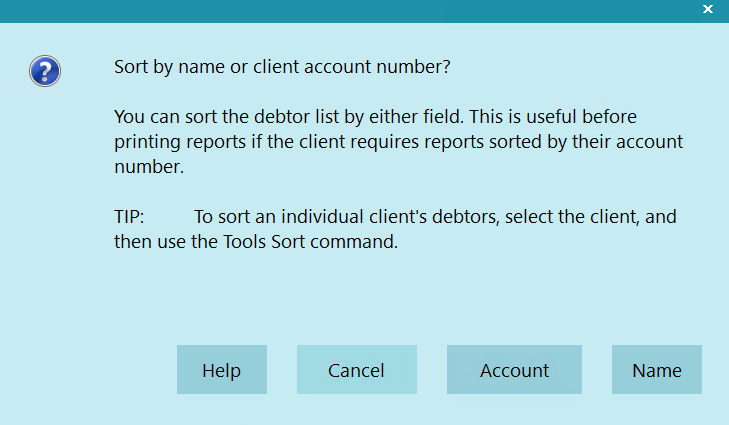
Task: Click the words 'either field' in the description
Action: 416,117
